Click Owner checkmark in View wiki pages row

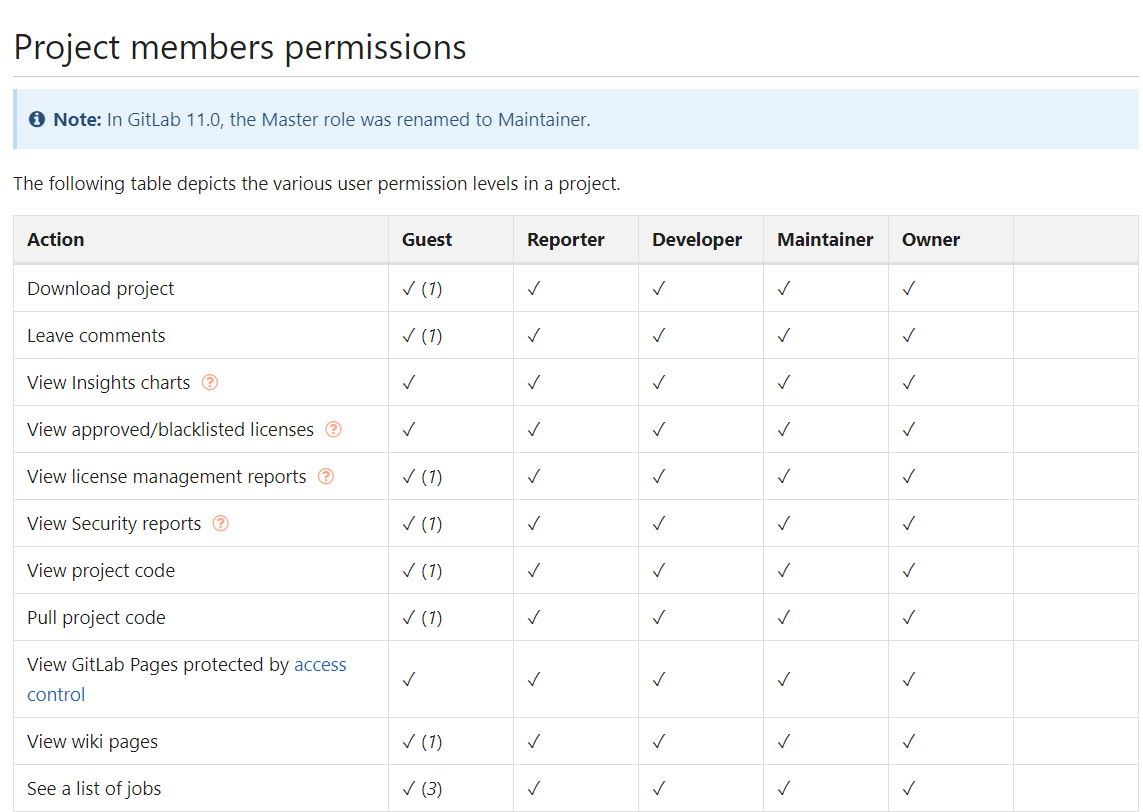coord(908,741)
